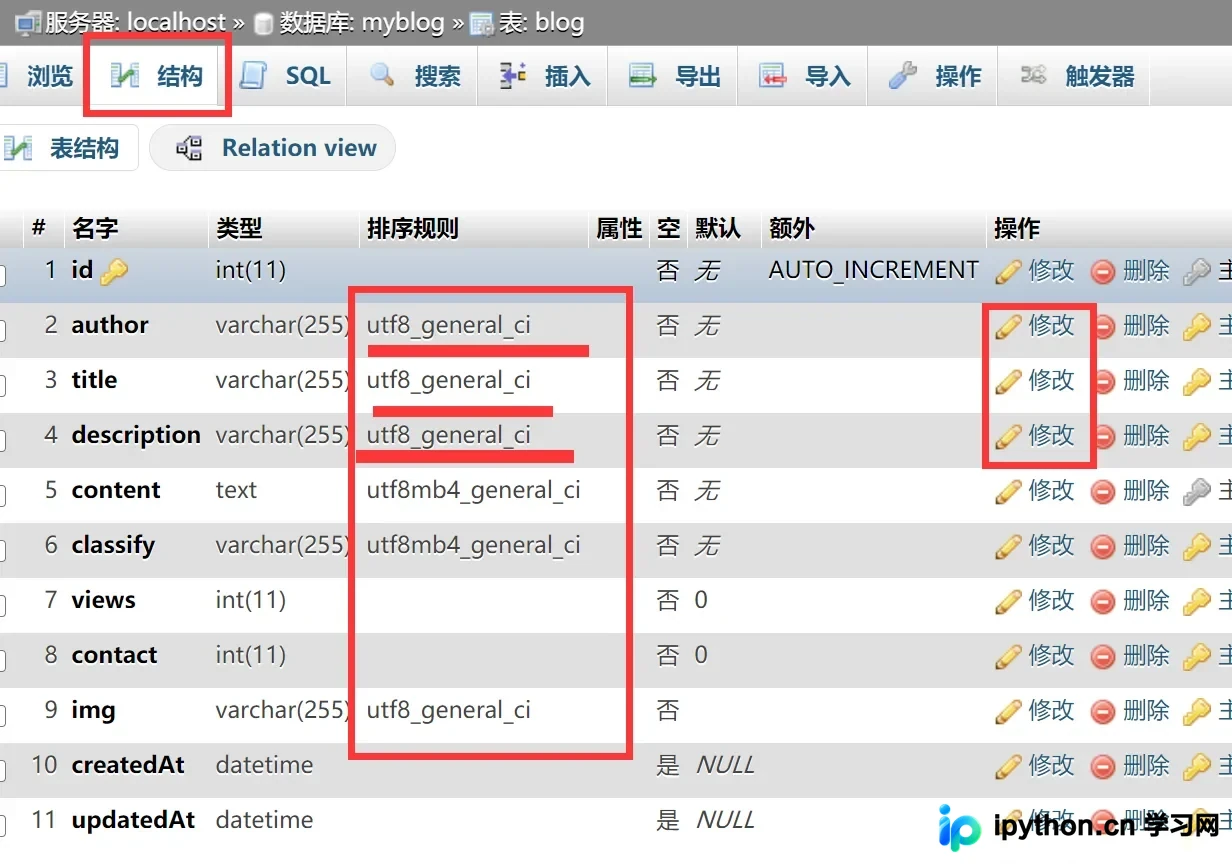
Task: Click the pencil edit icon for author column
Action: point(1008,326)
